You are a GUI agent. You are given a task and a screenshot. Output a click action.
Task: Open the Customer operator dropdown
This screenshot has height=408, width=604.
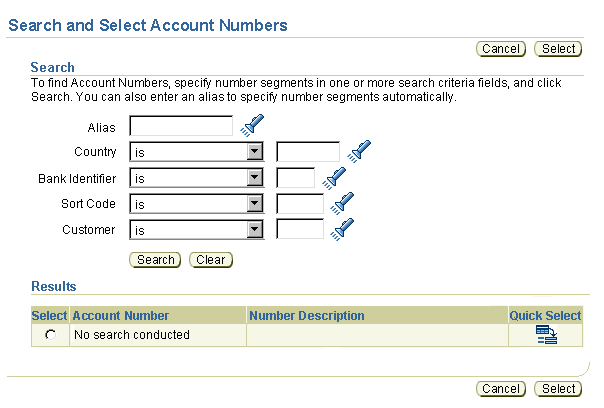click(x=255, y=230)
